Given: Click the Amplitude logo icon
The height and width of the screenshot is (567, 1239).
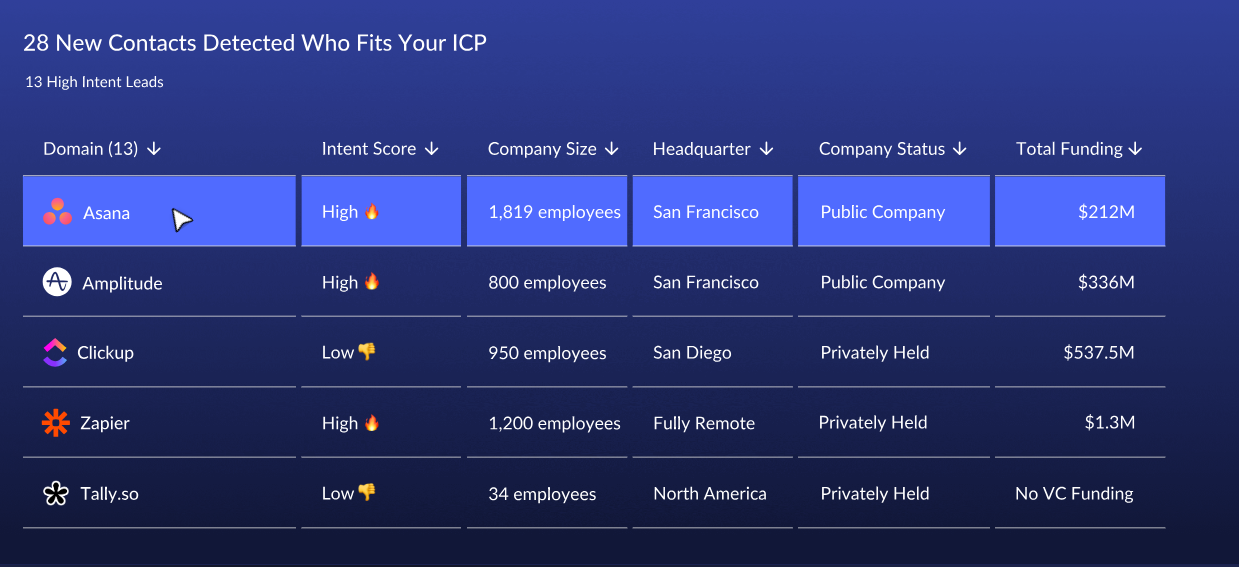Looking at the screenshot, I should tap(57, 282).
